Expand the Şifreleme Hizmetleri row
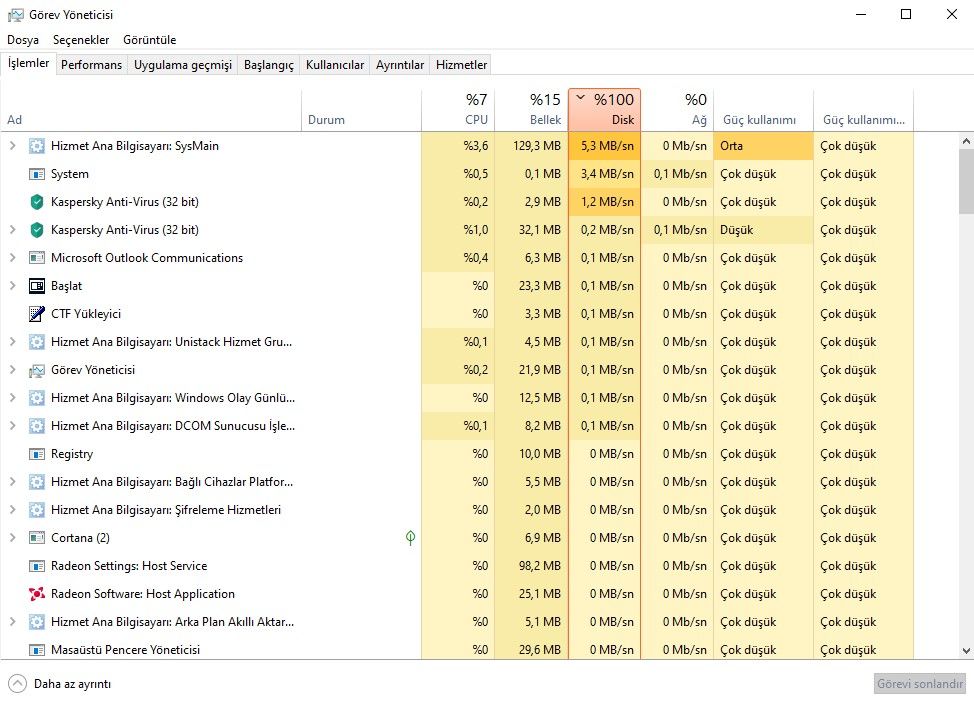Image resolution: width=974 pixels, height=707 pixels. pos(12,509)
